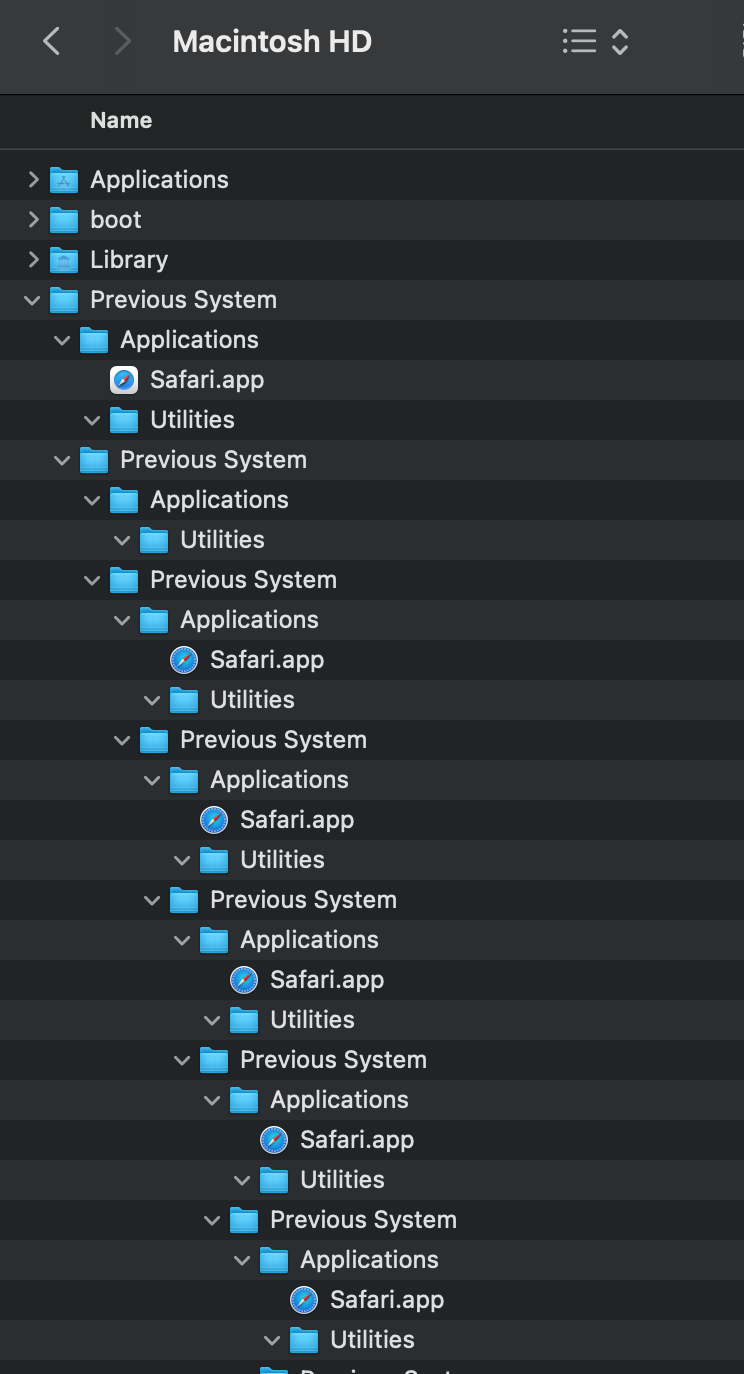The height and width of the screenshot is (1374, 744).
Task: Click the outermost Previous System folder icon
Action: (x=64, y=300)
